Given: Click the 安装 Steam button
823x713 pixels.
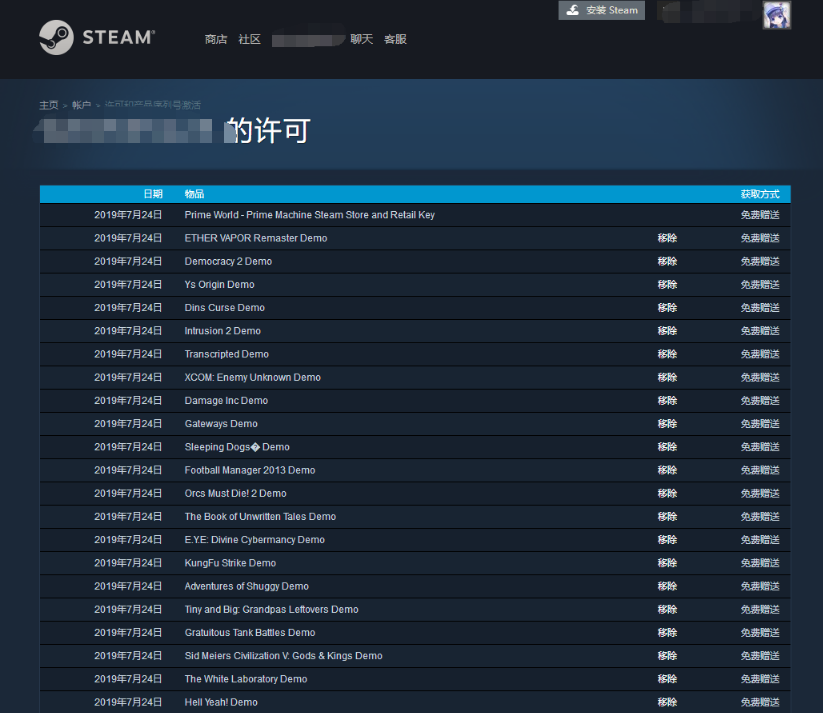Looking at the screenshot, I should point(602,10).
